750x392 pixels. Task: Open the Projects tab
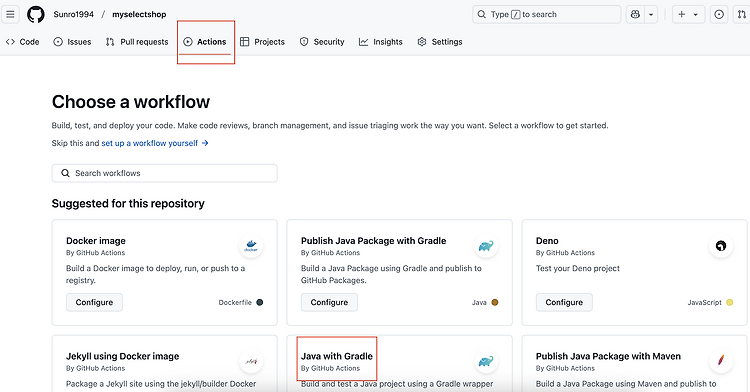262,42
